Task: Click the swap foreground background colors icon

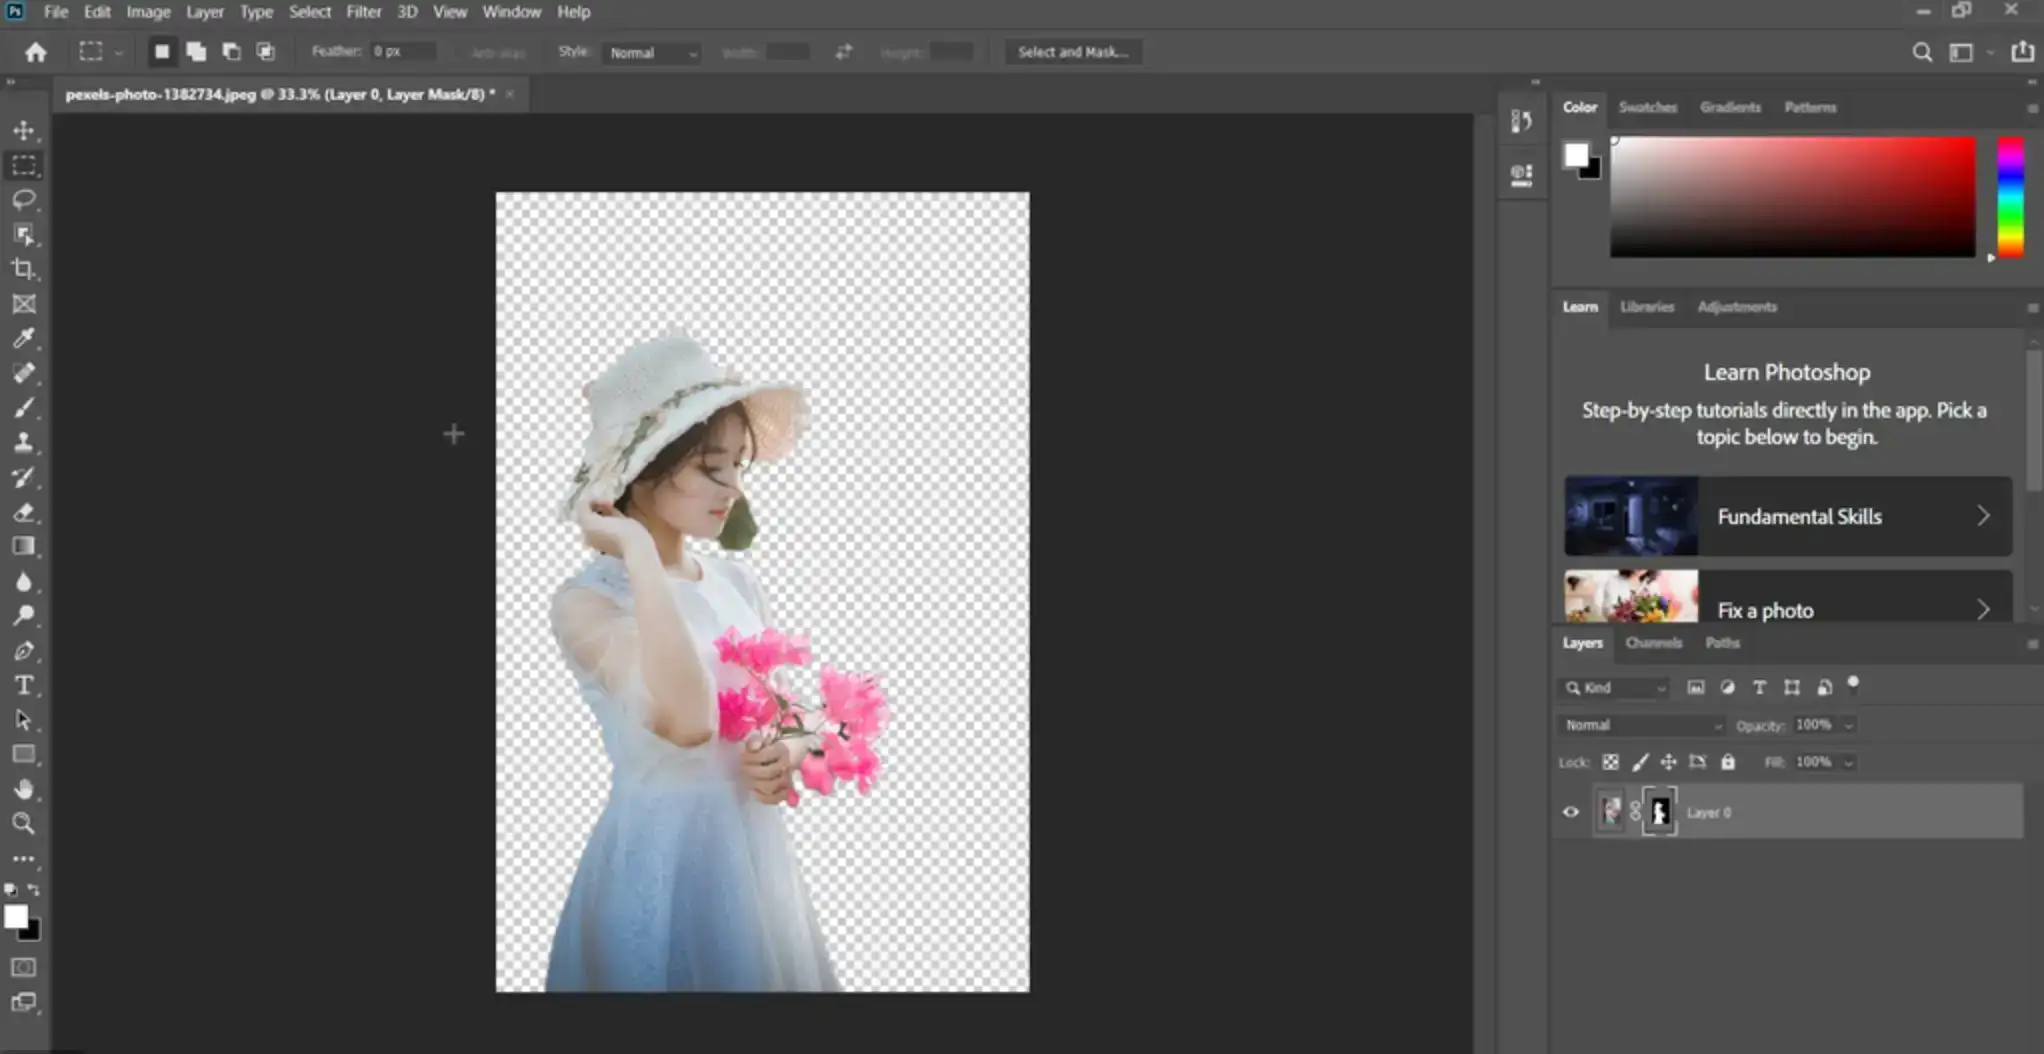Action: click(x=35, y=889)
